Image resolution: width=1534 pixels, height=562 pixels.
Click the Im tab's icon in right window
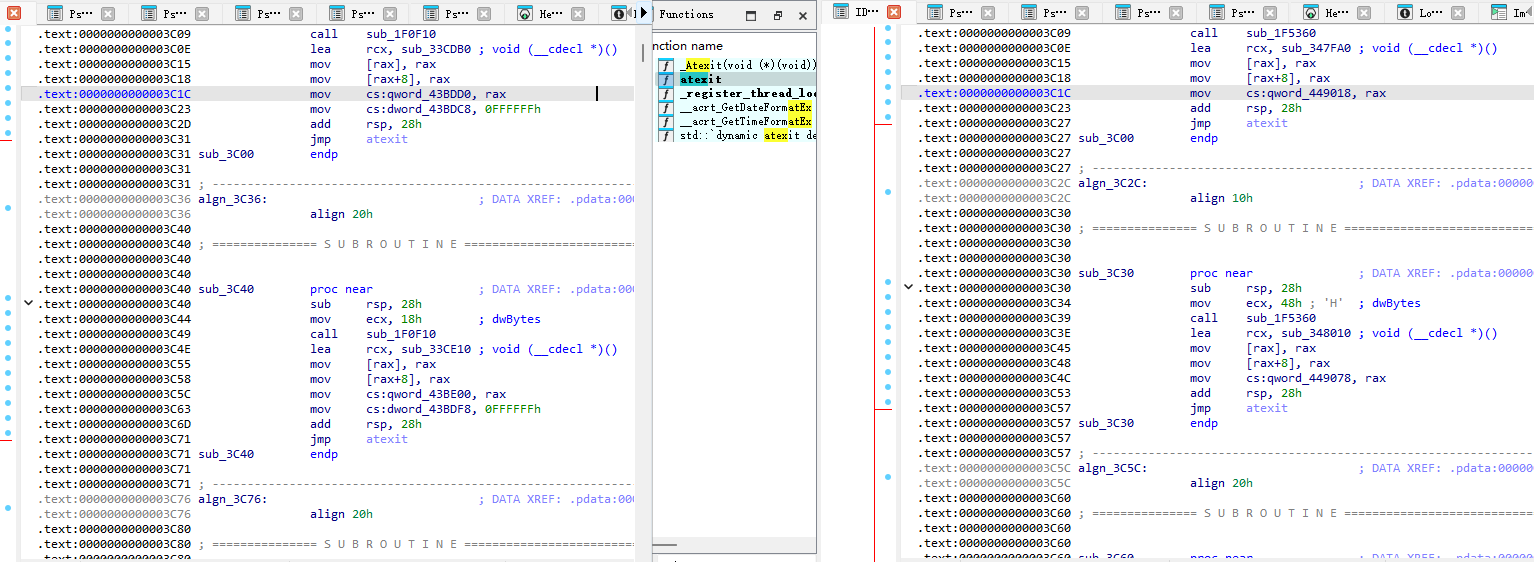[1498, 14]
